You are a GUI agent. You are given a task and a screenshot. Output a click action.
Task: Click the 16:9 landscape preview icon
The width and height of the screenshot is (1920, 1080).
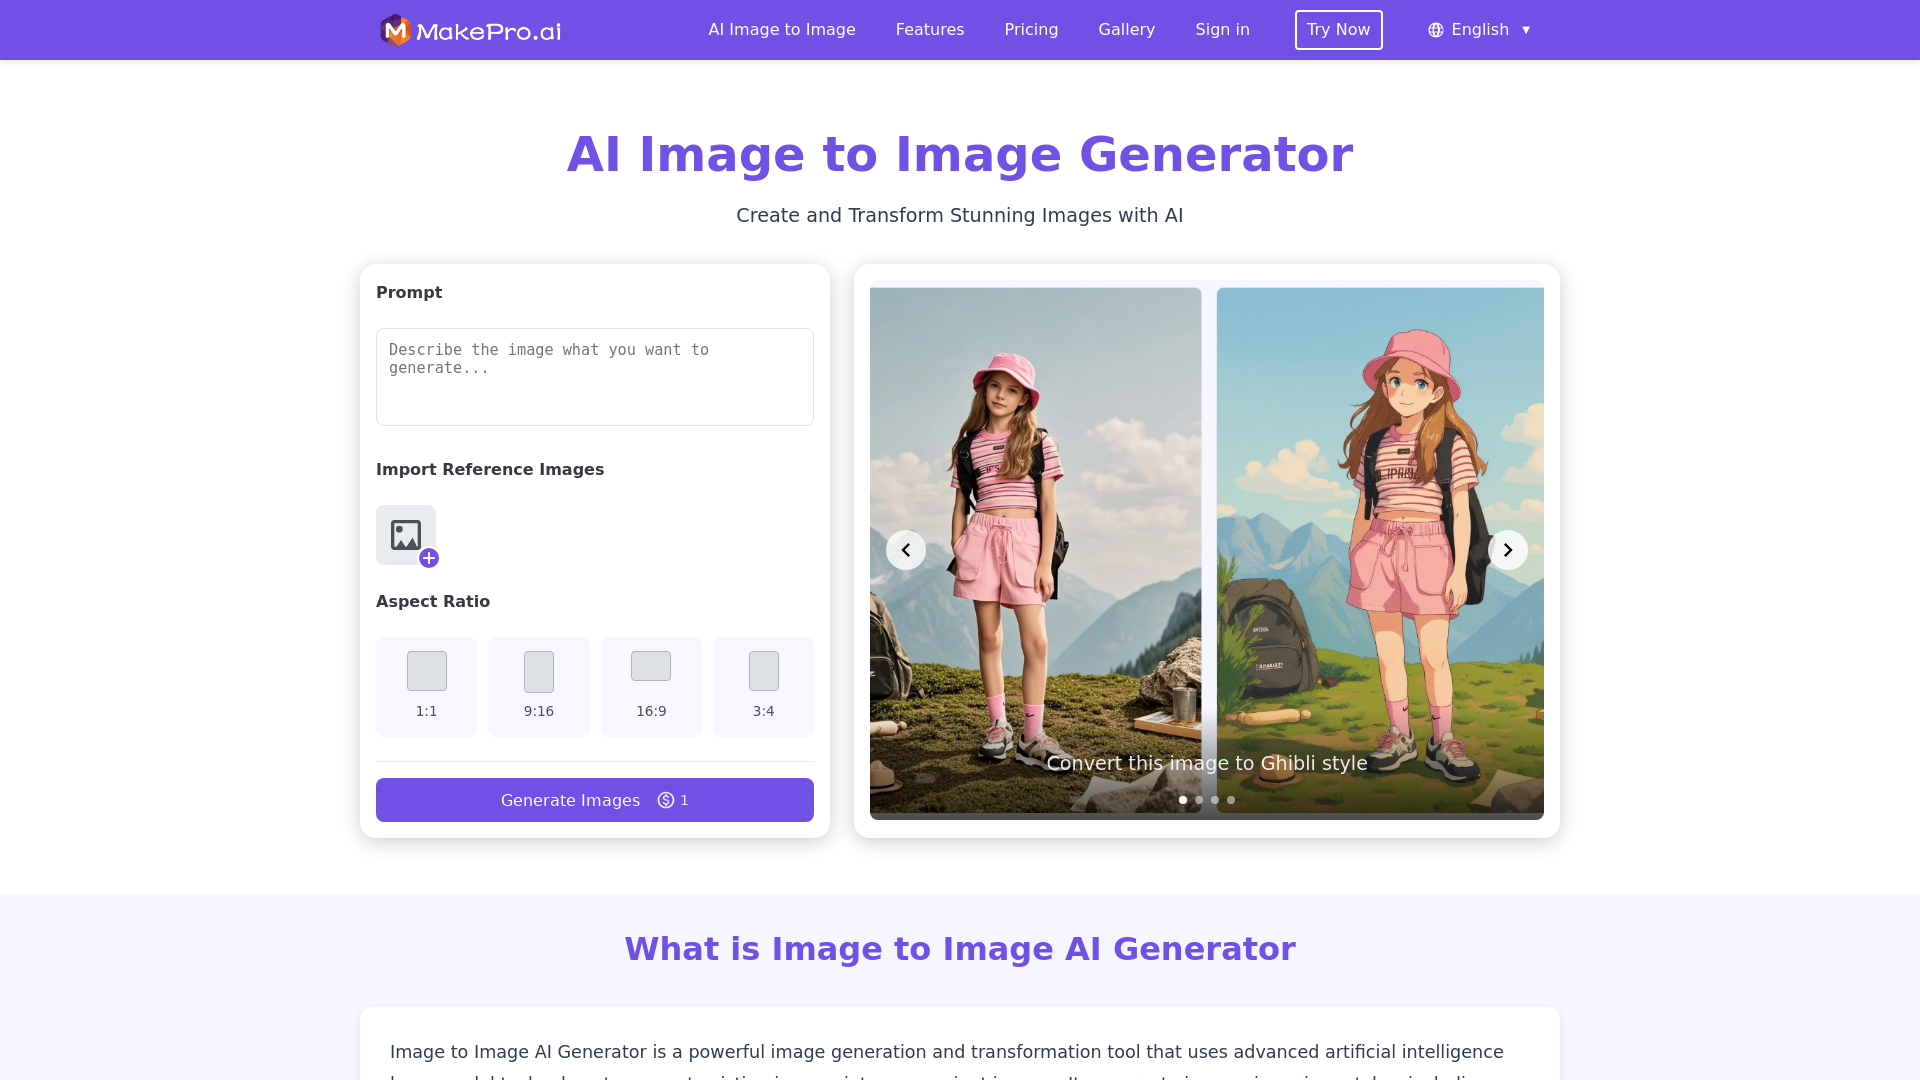tap(650, 666)
